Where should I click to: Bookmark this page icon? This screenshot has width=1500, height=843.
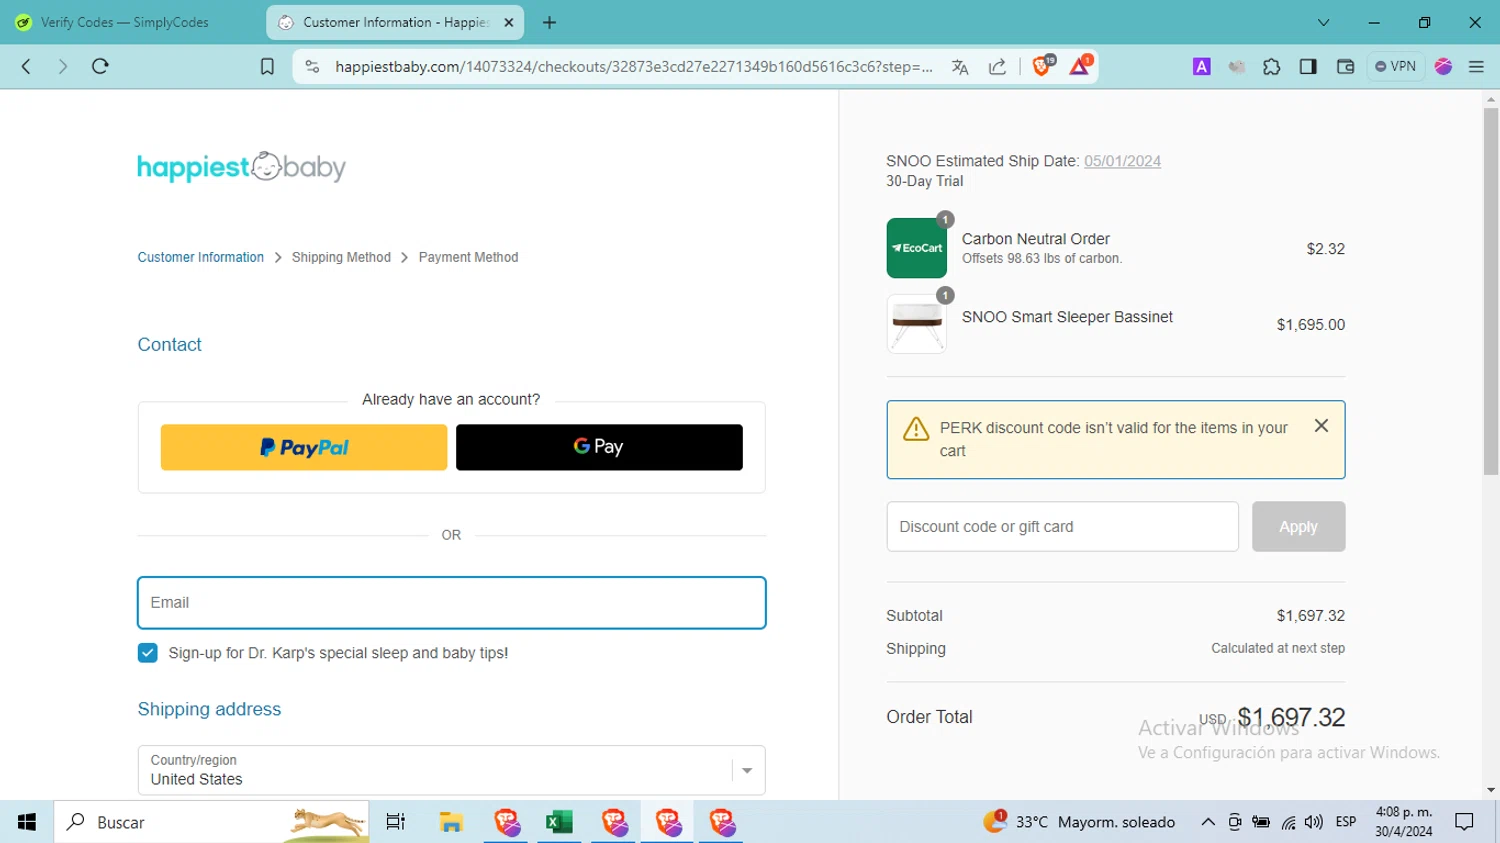[267, 66]
